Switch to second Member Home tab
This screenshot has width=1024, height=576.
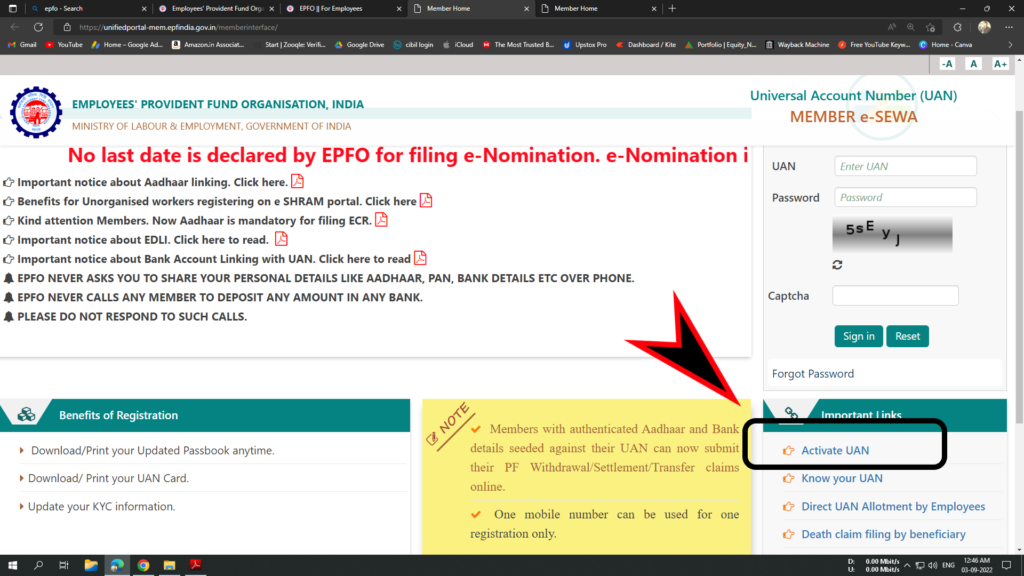[x=598, y=8]
